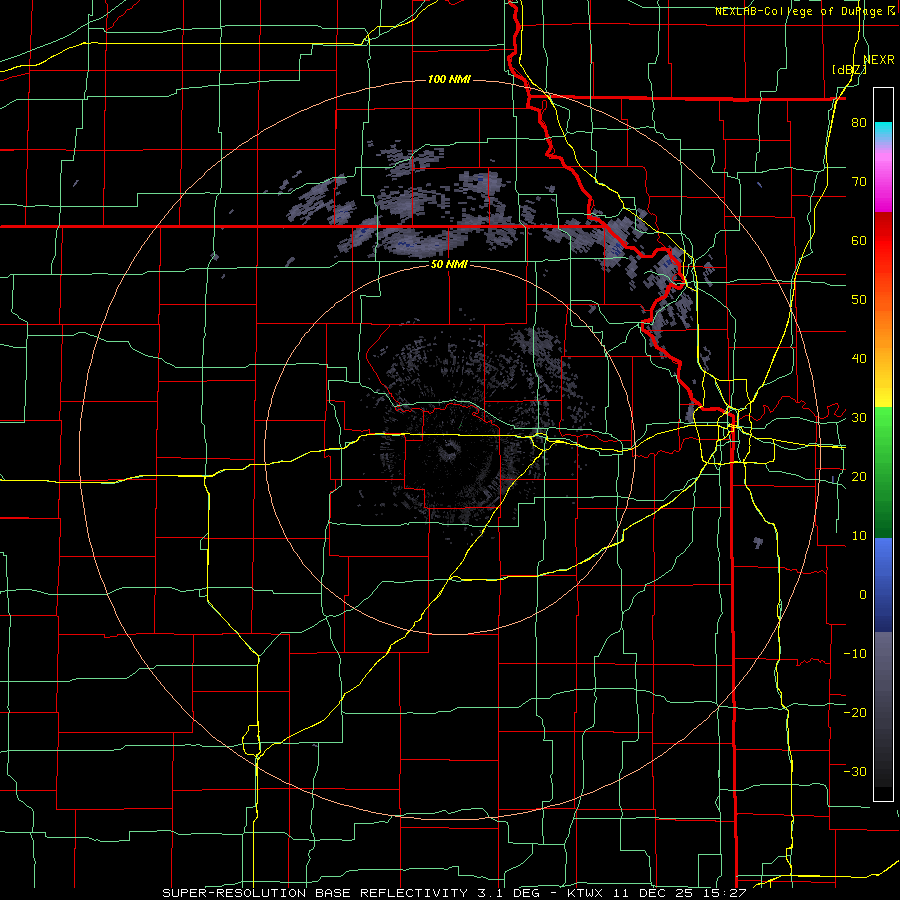This screenshot has height=900, width=900.
Task: Click the -10 value on the dBZ scale
Action: tap(855, 653)
